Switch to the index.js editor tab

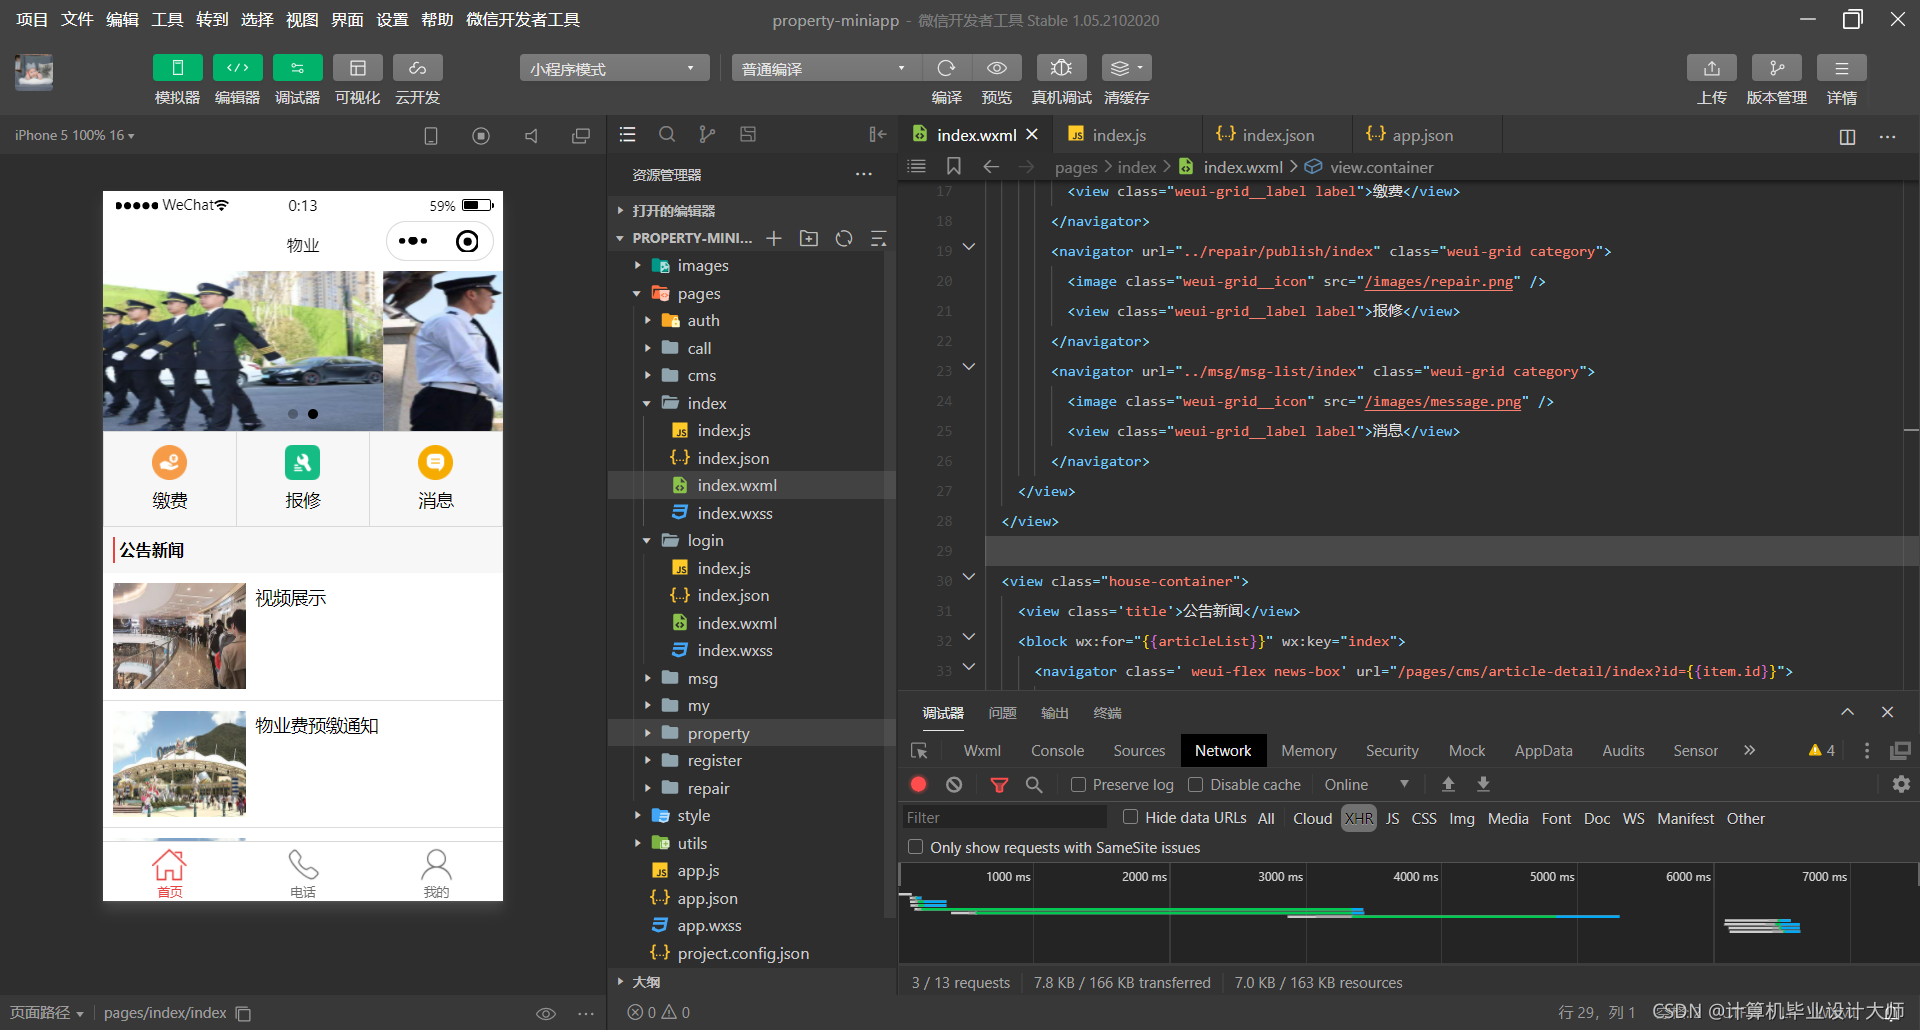(x=1119, y=135)
